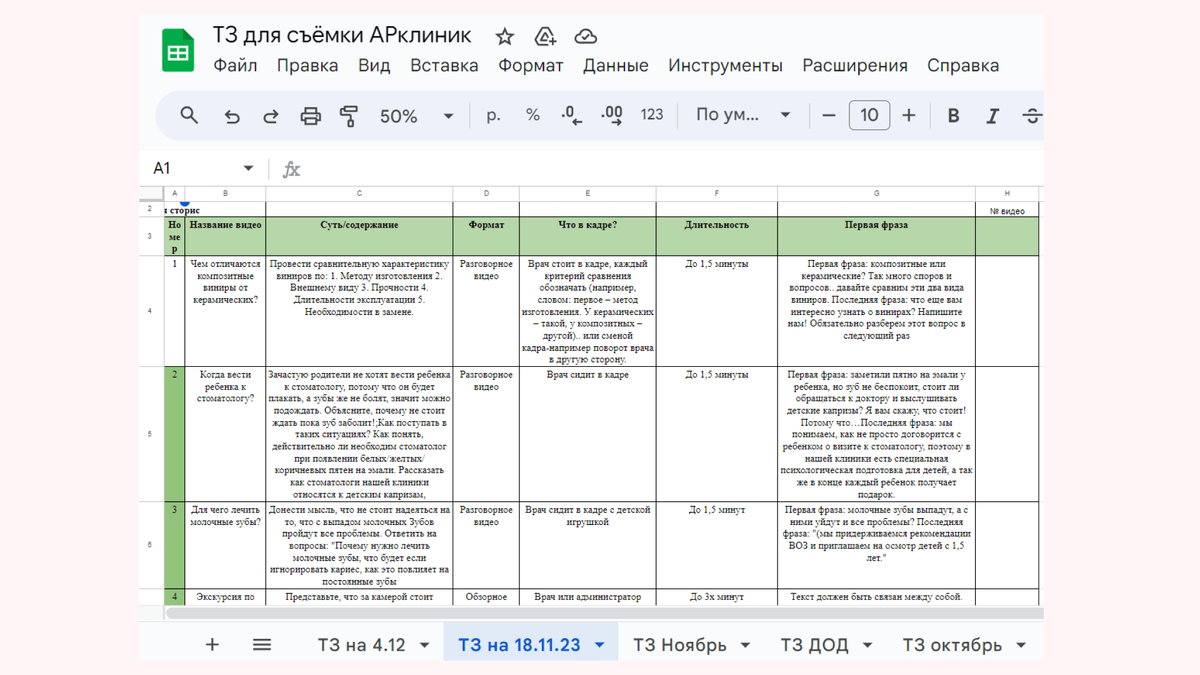
Task: Increase decimal places
Action: pos(611,114)
